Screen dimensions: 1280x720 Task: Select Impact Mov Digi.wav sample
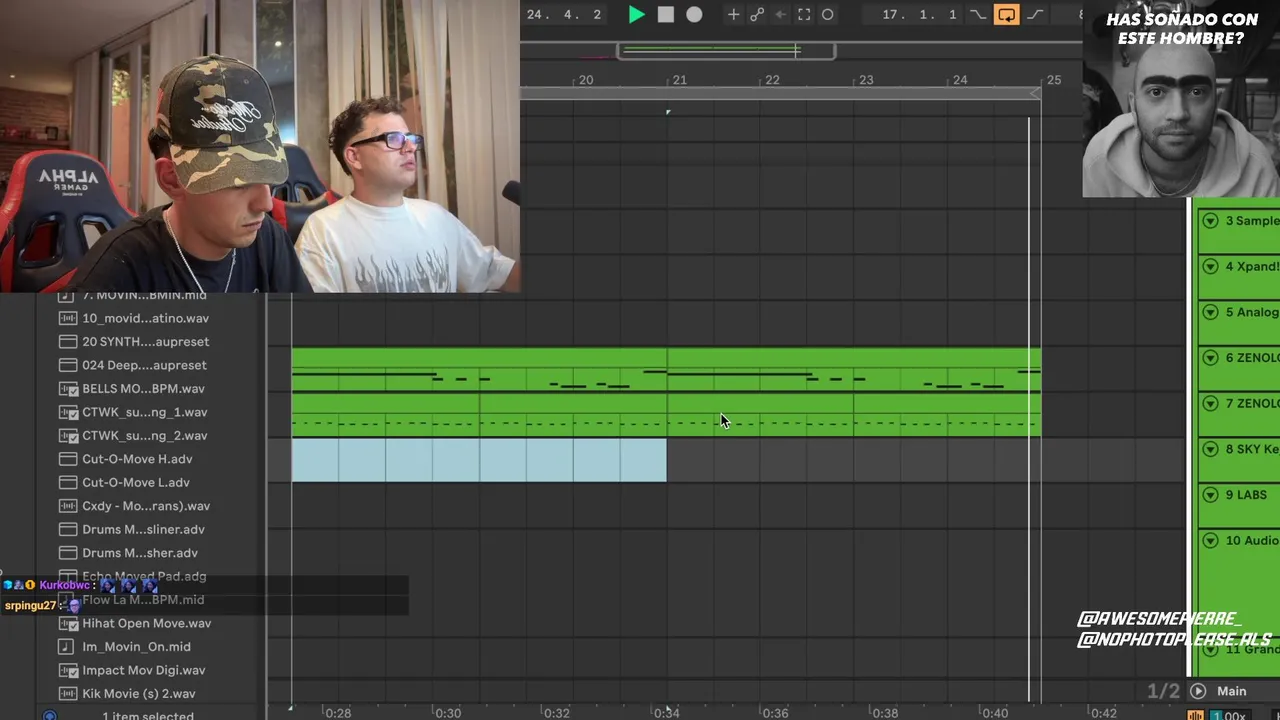(143, 670)
